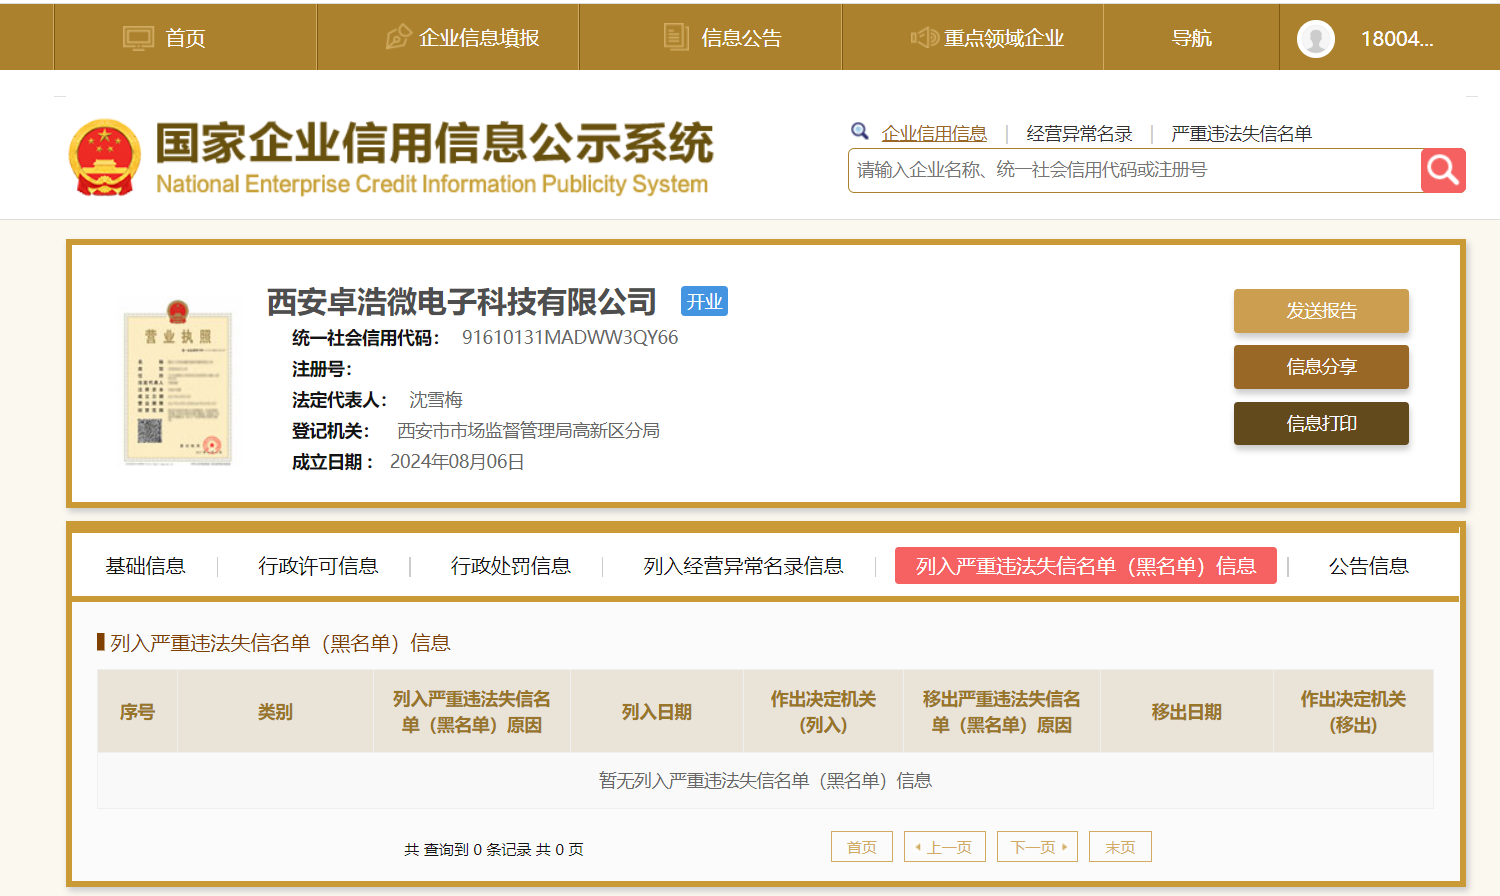Viewport: 1500px width, 896px height.
Task: Click the 作出决定机关(列入) column header
Action: [x=823, y=712]
